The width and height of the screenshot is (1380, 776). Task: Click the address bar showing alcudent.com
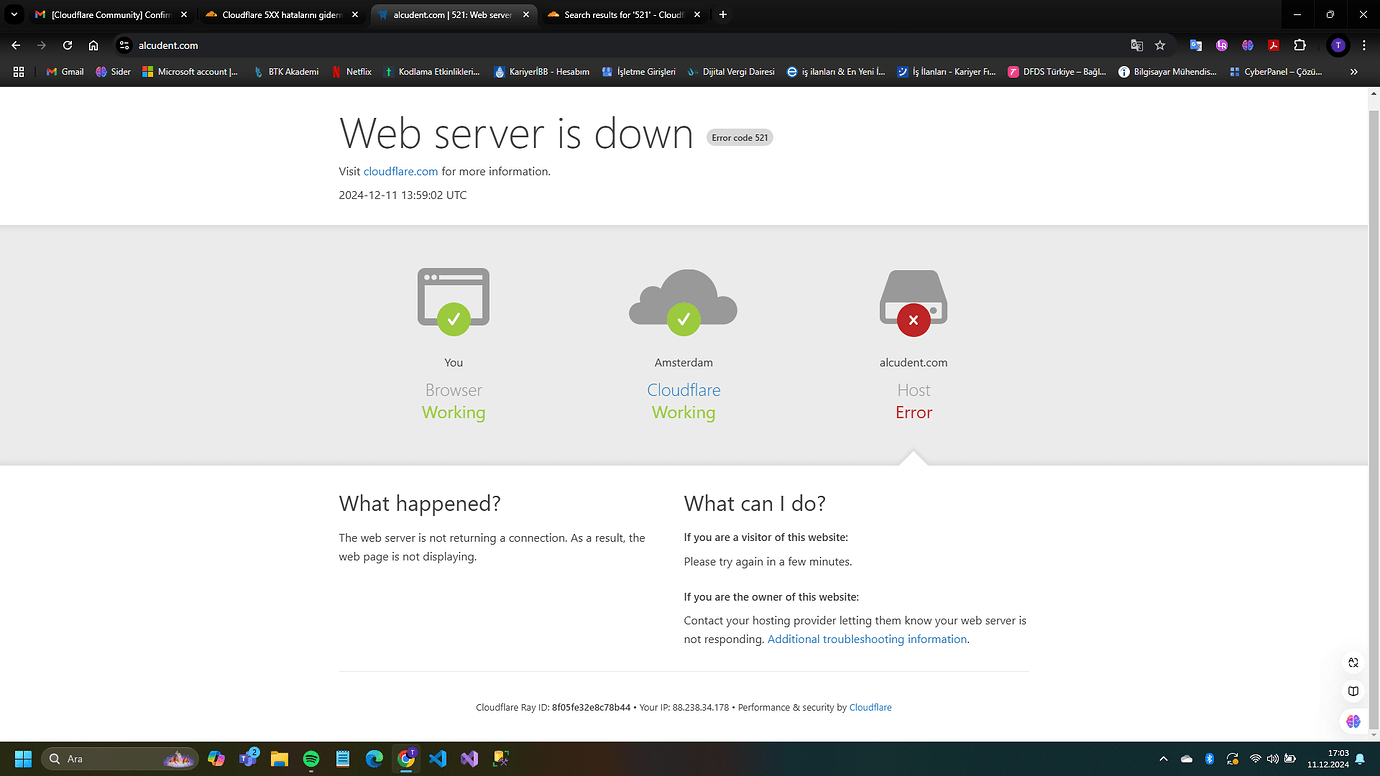pyautogui.click(x=630, y=45)
